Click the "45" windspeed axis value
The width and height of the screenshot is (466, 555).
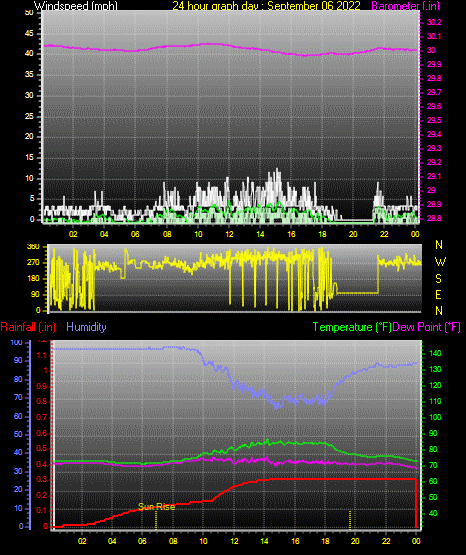click(x=29, y=33)
